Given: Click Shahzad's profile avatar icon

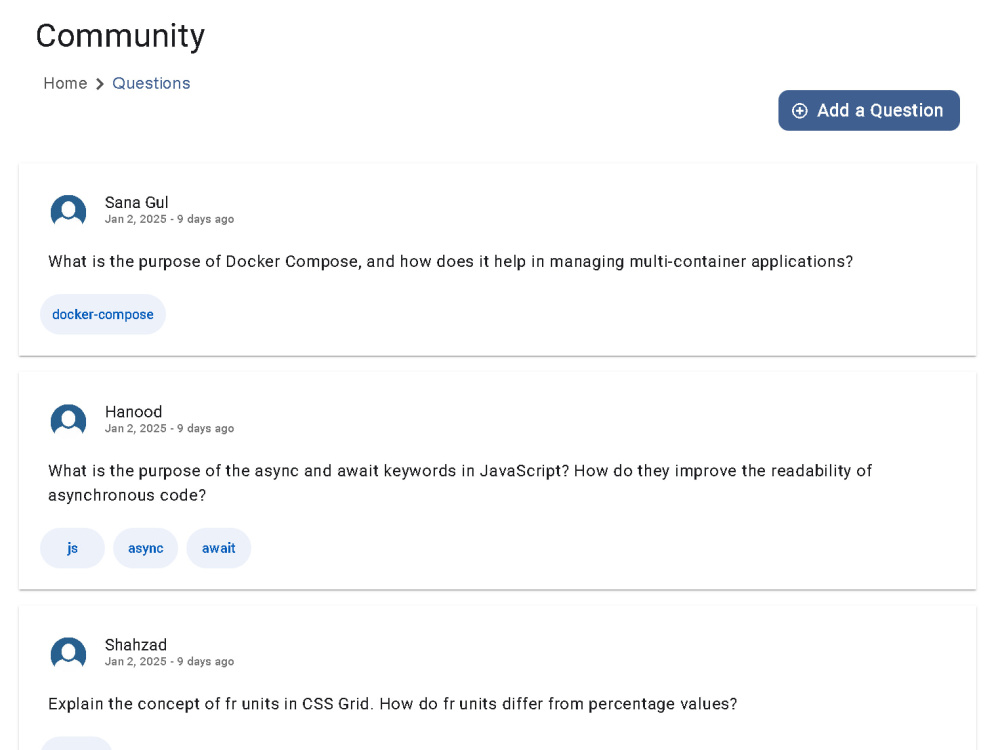Looking at the screenshot, I should point(68,652).
